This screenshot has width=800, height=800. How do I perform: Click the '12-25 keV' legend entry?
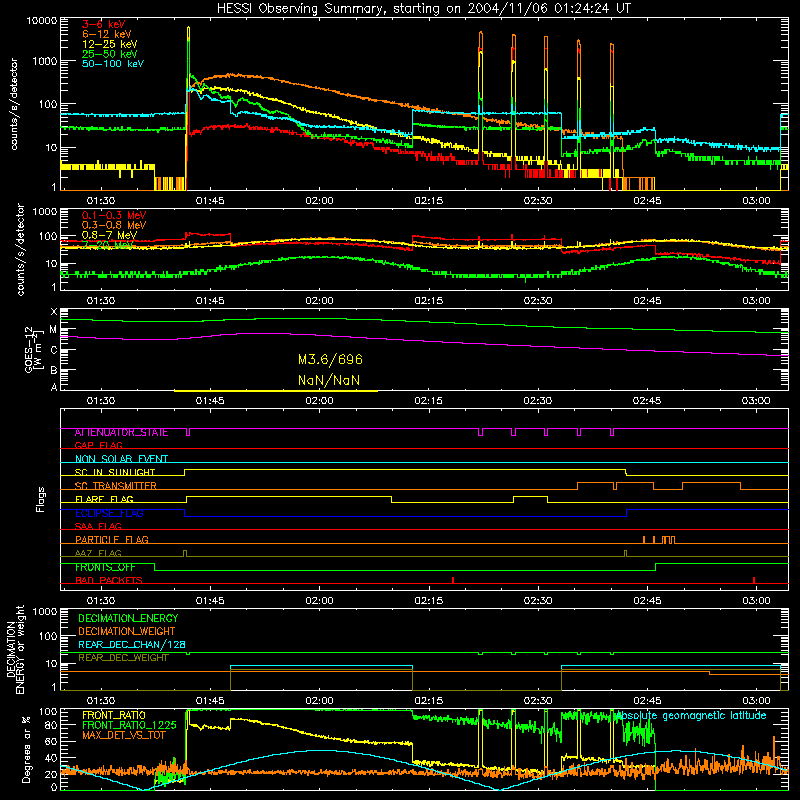pyautogui.click(x=109, y=44)
